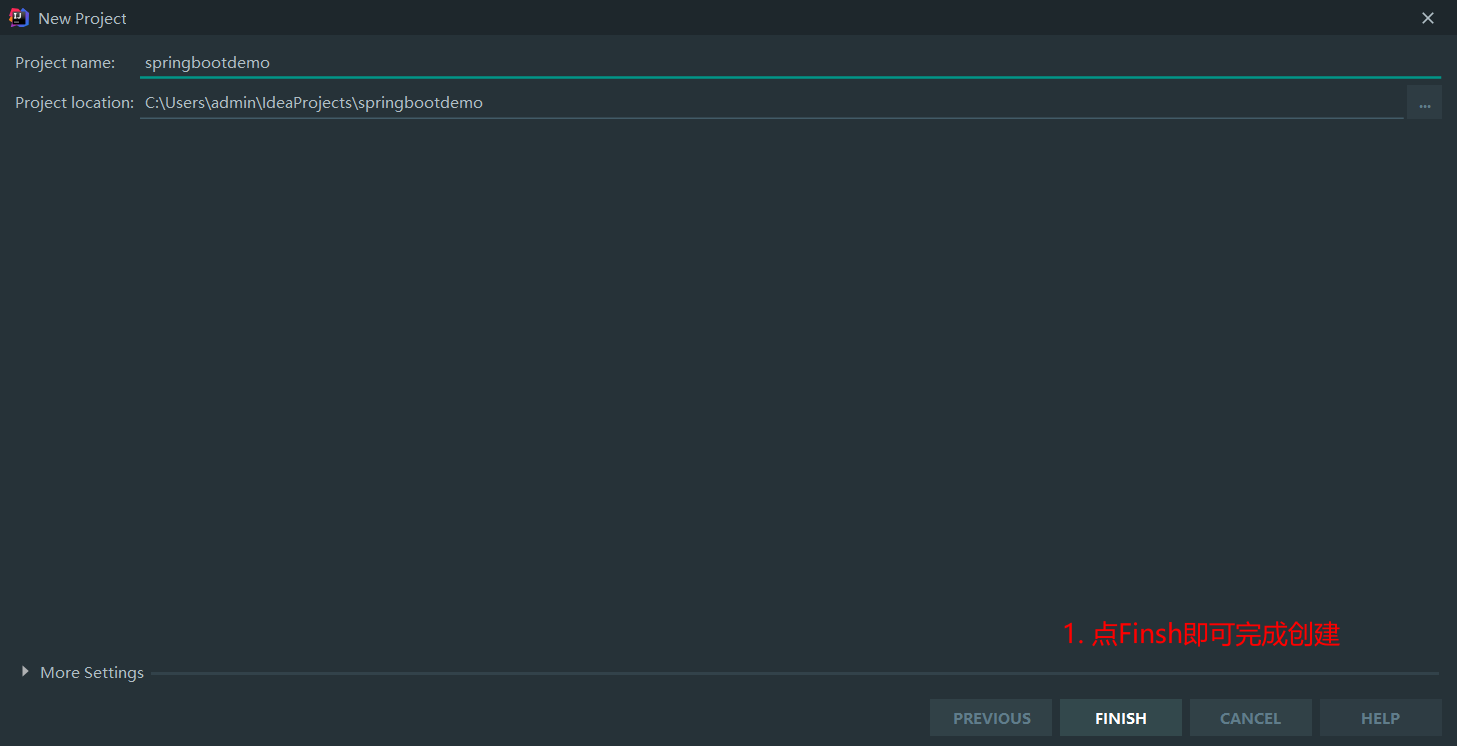This screenshot has height=746, width=1457.
Task: Click Finish to create the project
Action: tap(1121, 718)
